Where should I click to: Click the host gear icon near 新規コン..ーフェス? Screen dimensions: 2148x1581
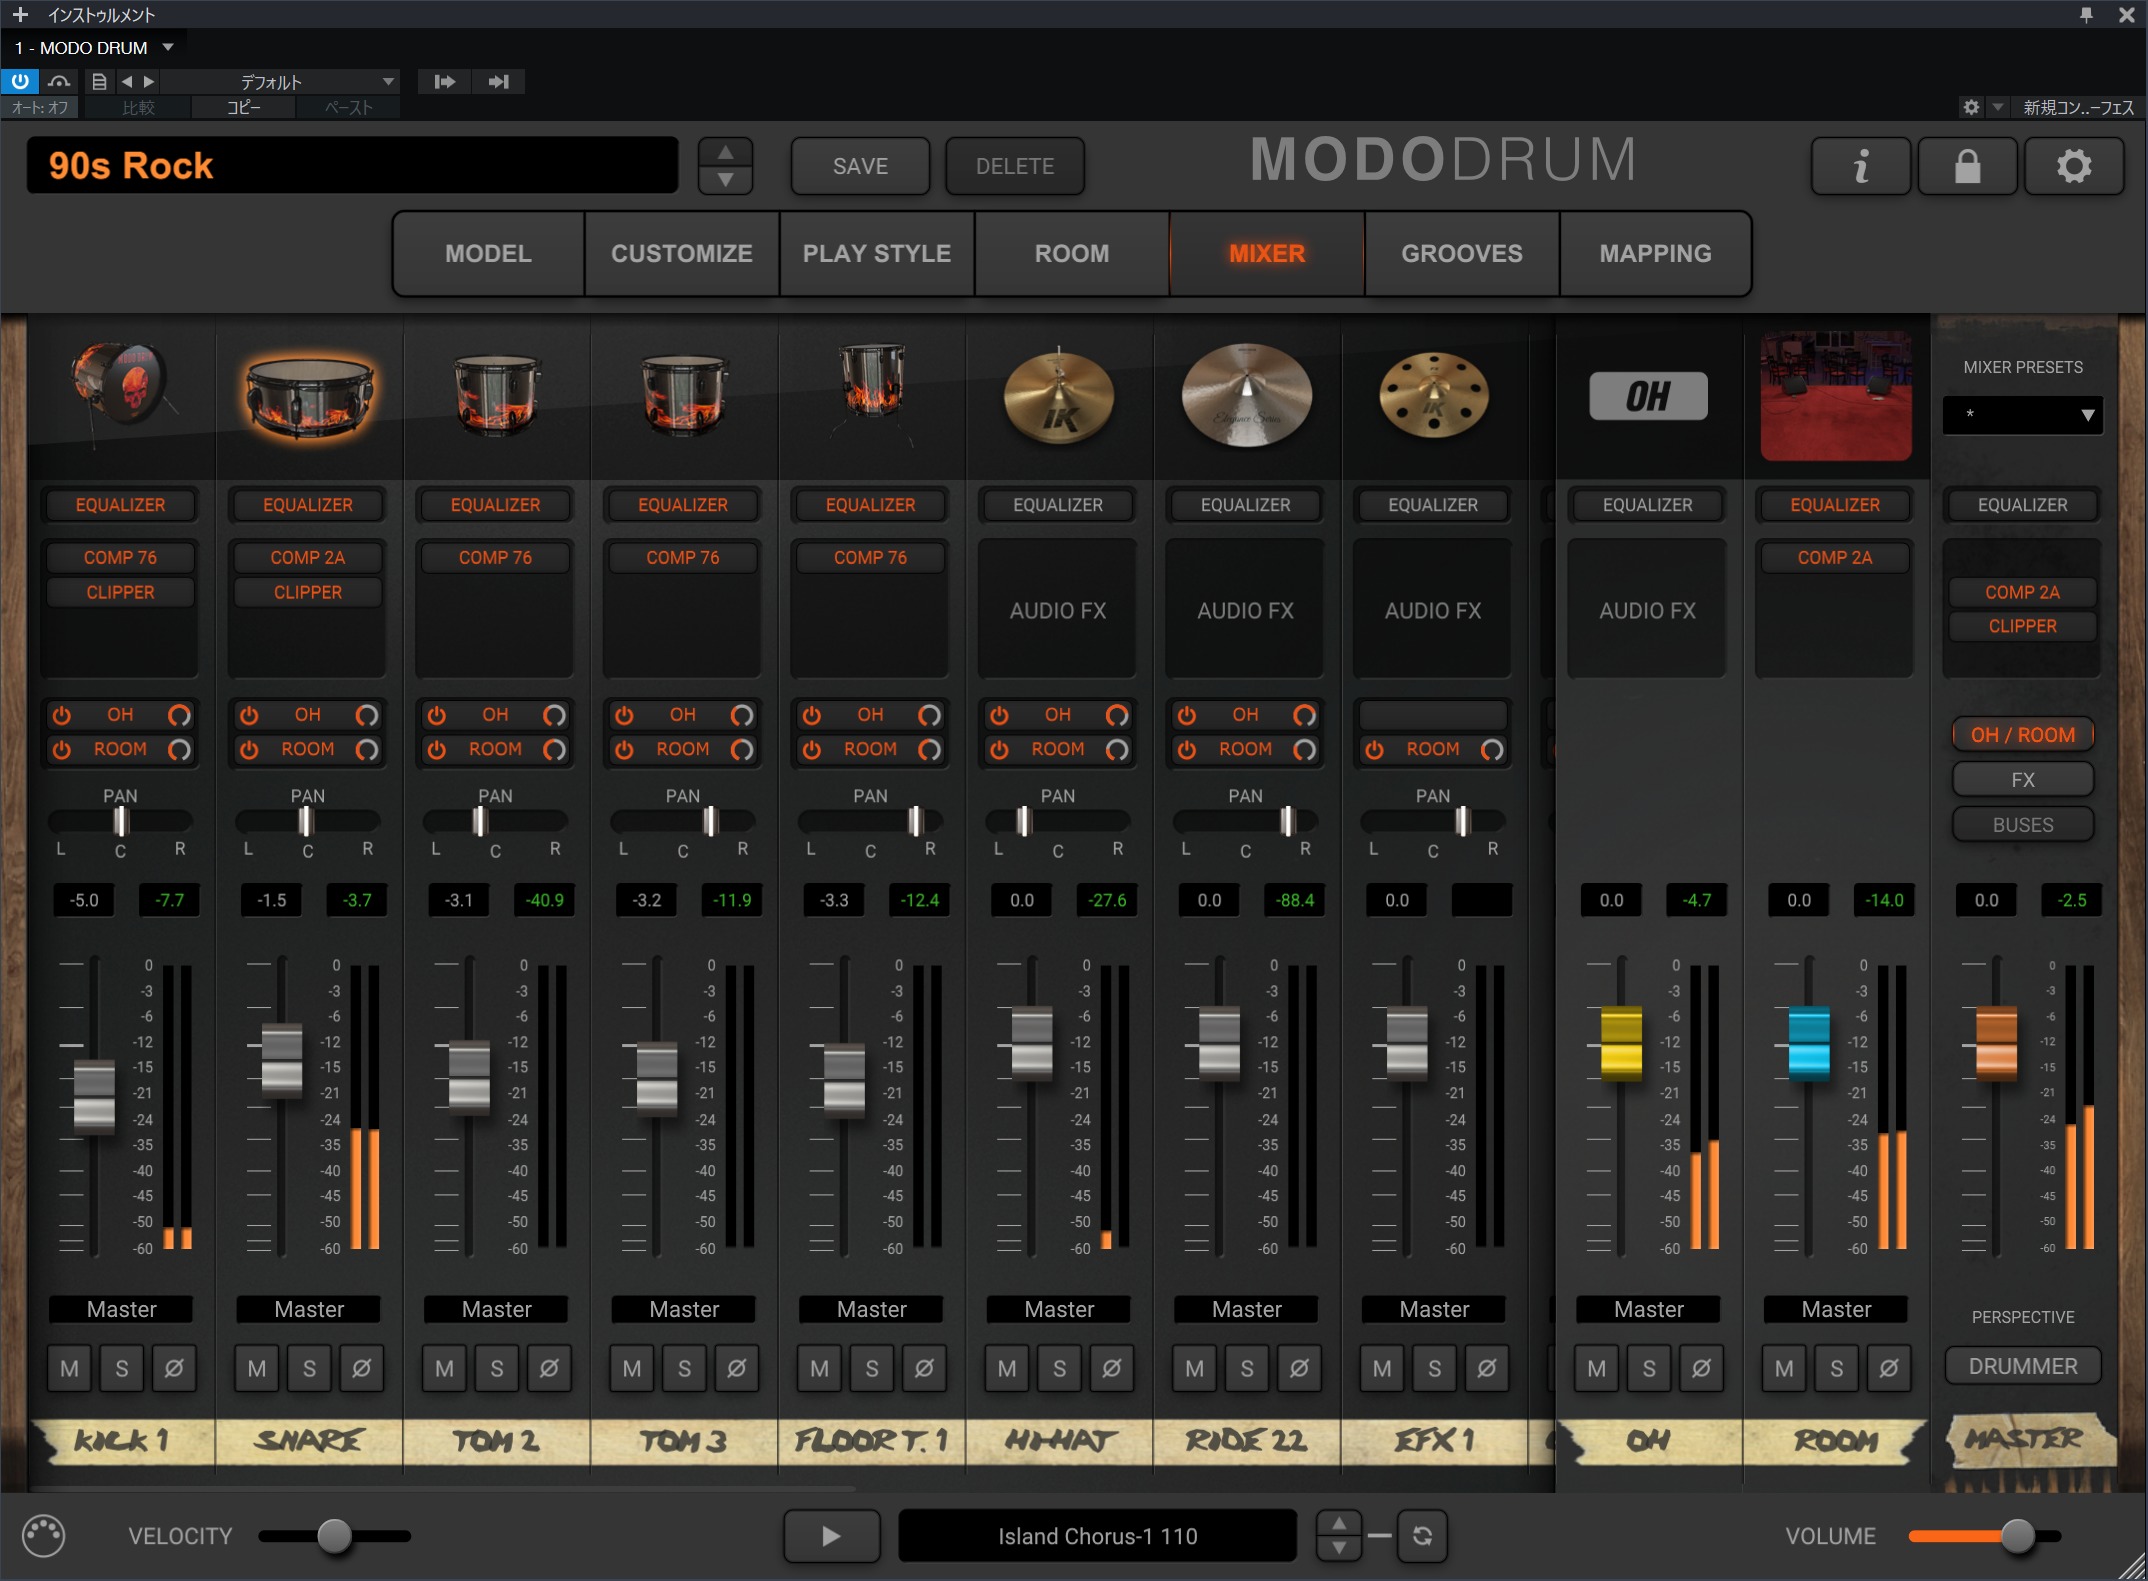pos(1970,107)
